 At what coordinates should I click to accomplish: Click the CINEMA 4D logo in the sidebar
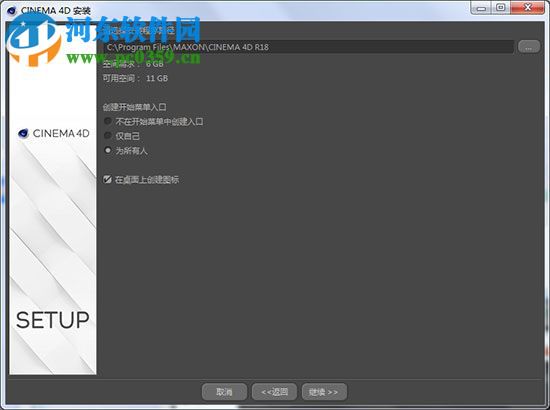(x=54, y=133)
